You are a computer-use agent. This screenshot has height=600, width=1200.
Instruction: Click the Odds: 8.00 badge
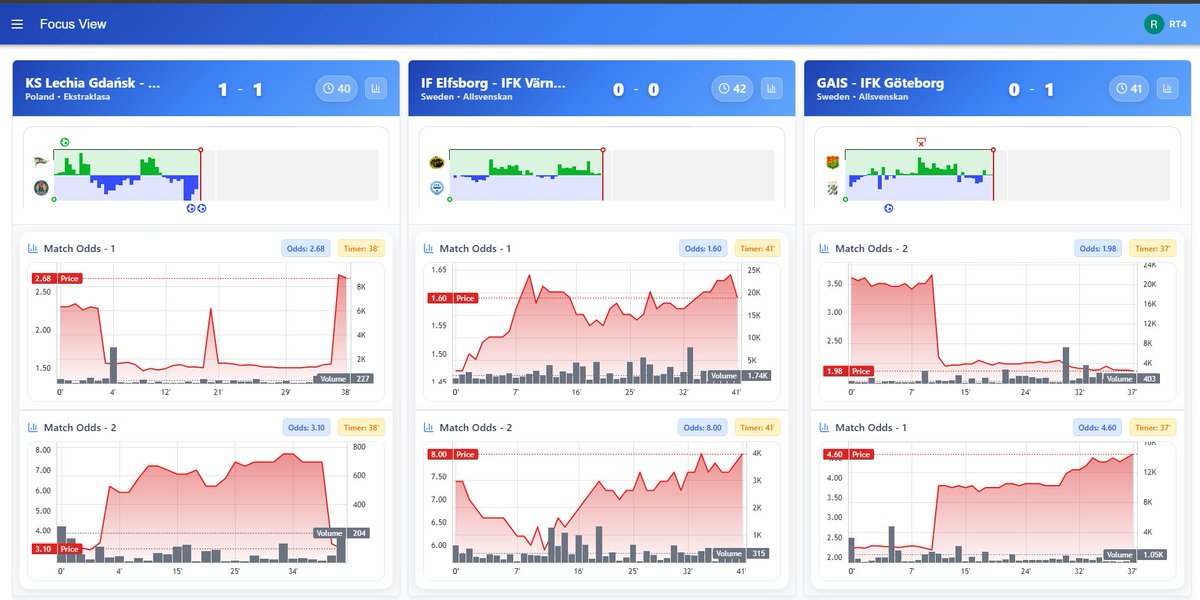coord(702,427)
